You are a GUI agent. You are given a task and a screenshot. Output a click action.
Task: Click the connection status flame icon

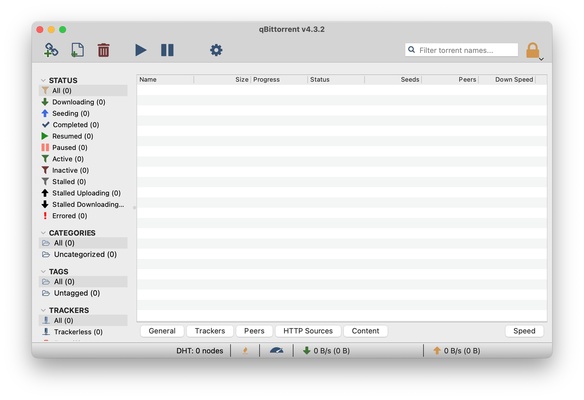pyautogui.click(x=245, y=351)
